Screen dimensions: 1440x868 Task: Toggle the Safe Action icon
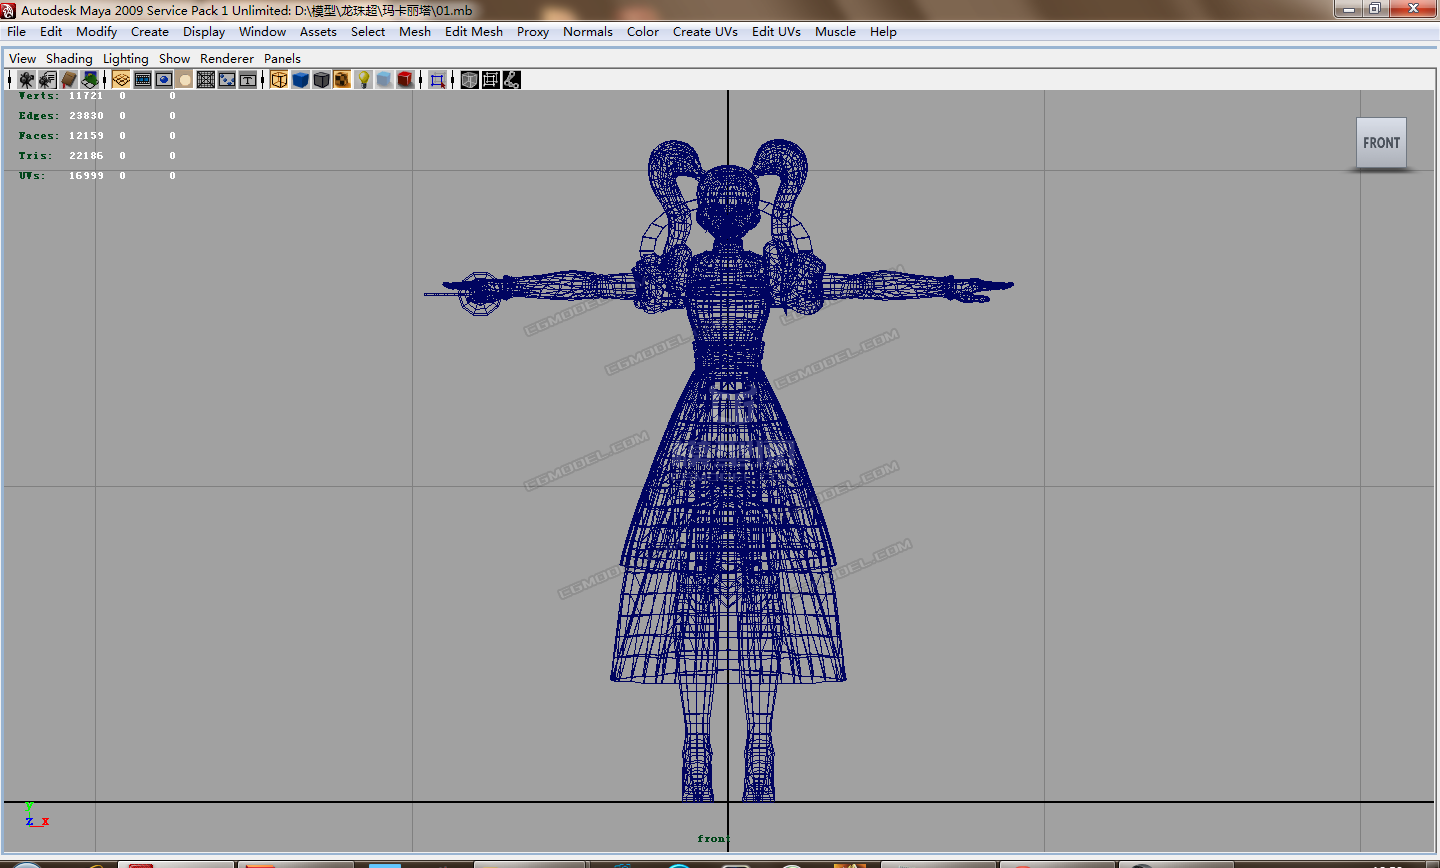227,79
